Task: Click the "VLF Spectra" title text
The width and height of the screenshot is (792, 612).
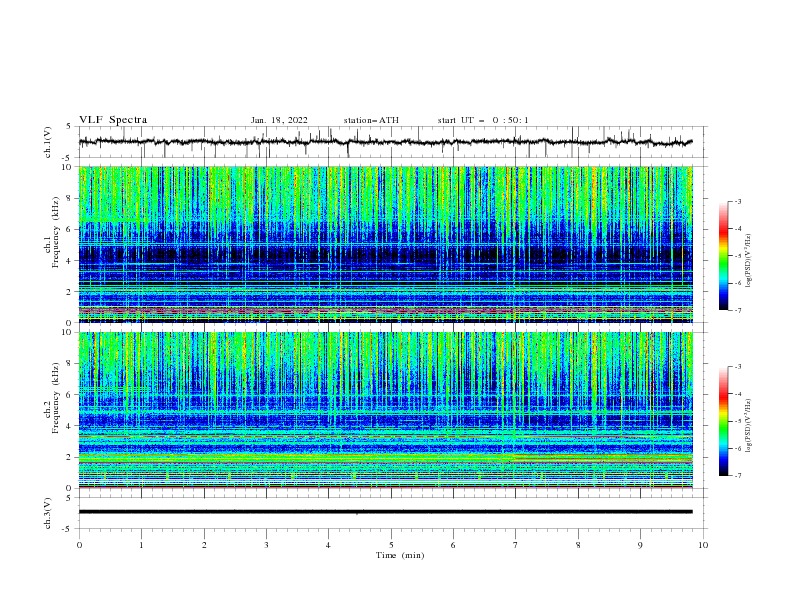Action: (x=113, y=120)
